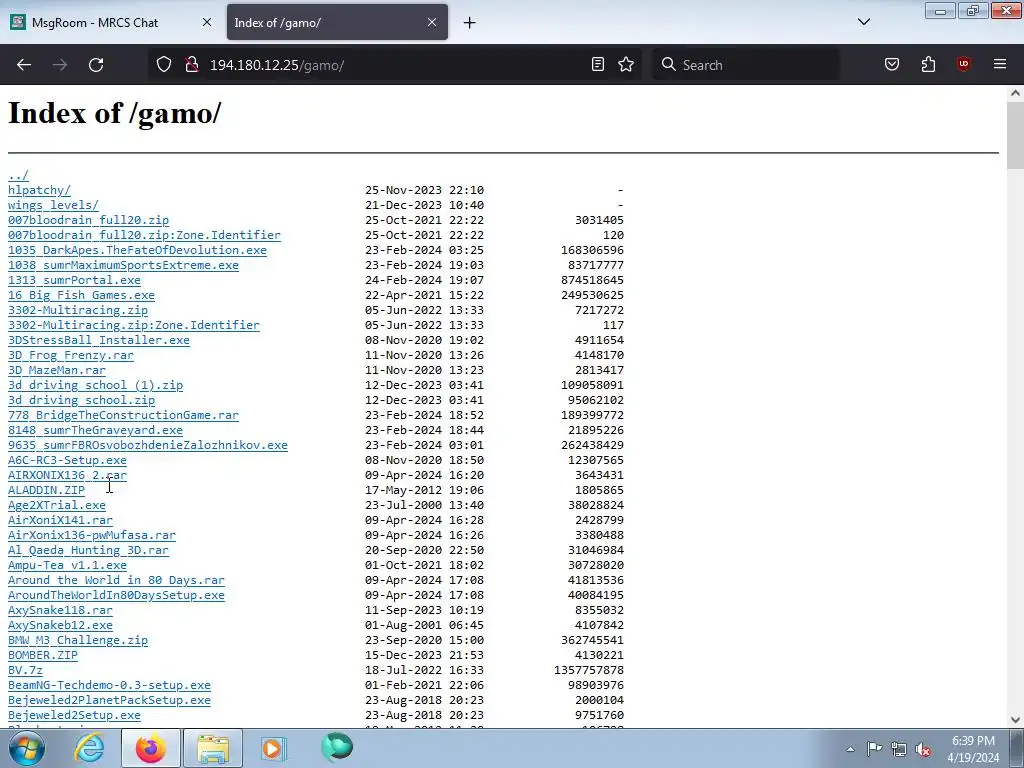This screenshot has width=1024, height=768.
Task: Open the Pocket save icon
Action: point(892,65)
